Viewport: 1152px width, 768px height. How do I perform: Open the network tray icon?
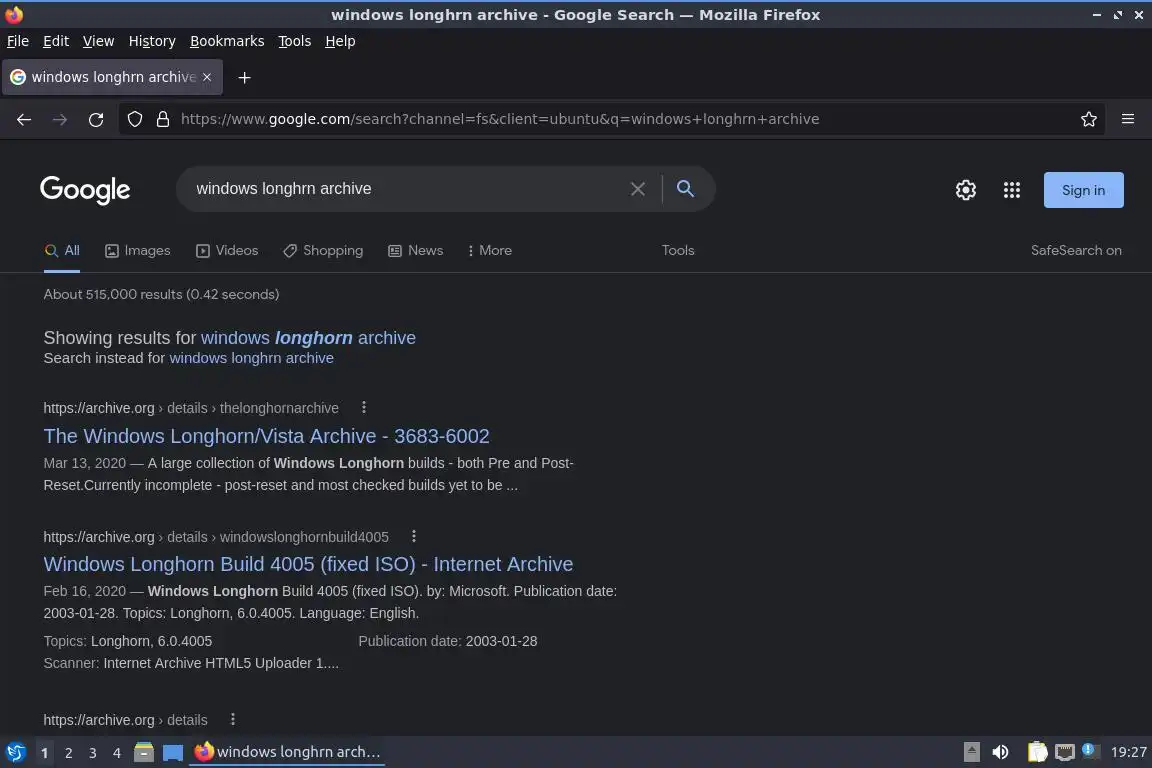[x=1065, y=752]
